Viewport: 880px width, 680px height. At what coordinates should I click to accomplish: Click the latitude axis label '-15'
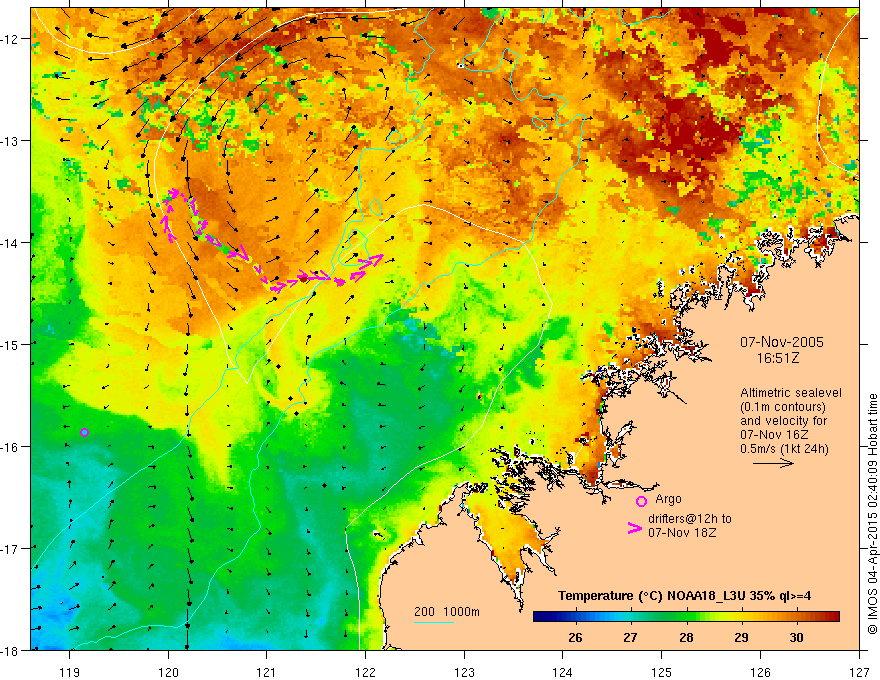click(10, 344)
